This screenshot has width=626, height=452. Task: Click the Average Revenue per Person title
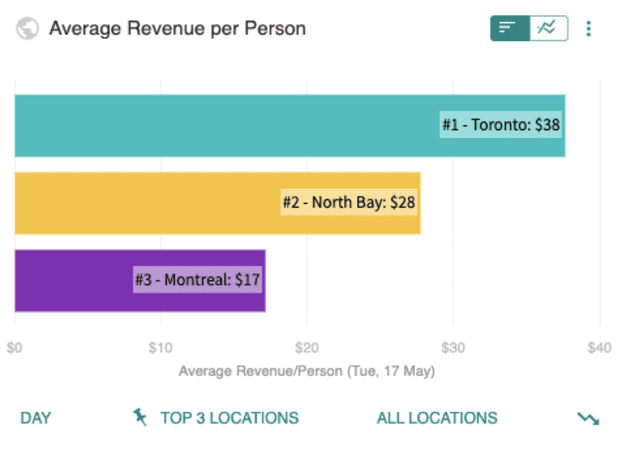coord(178,29)
